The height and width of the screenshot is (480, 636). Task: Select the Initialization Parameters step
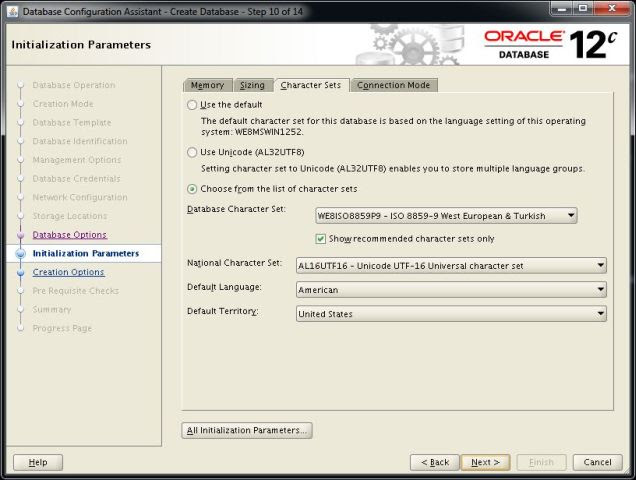point(86,254)
